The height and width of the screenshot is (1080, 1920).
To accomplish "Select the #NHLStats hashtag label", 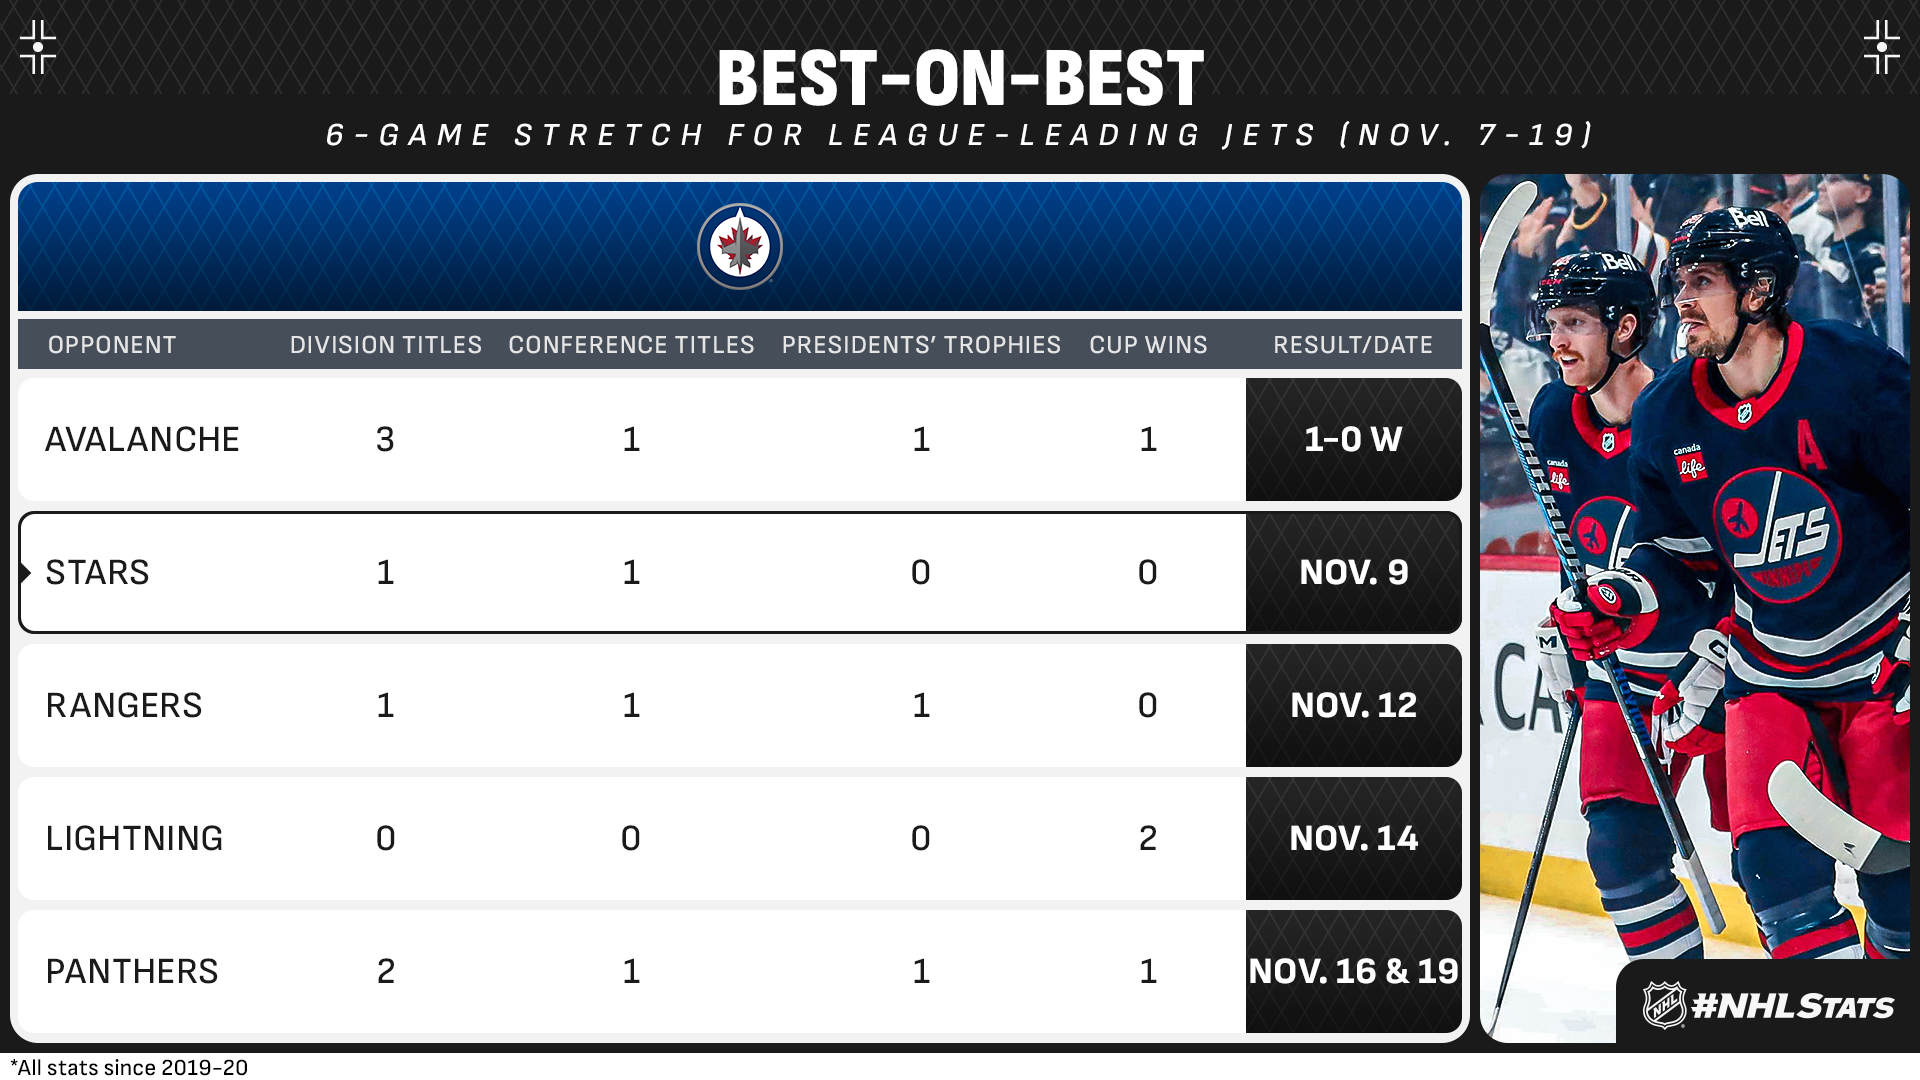I will click(1792, 1006).
